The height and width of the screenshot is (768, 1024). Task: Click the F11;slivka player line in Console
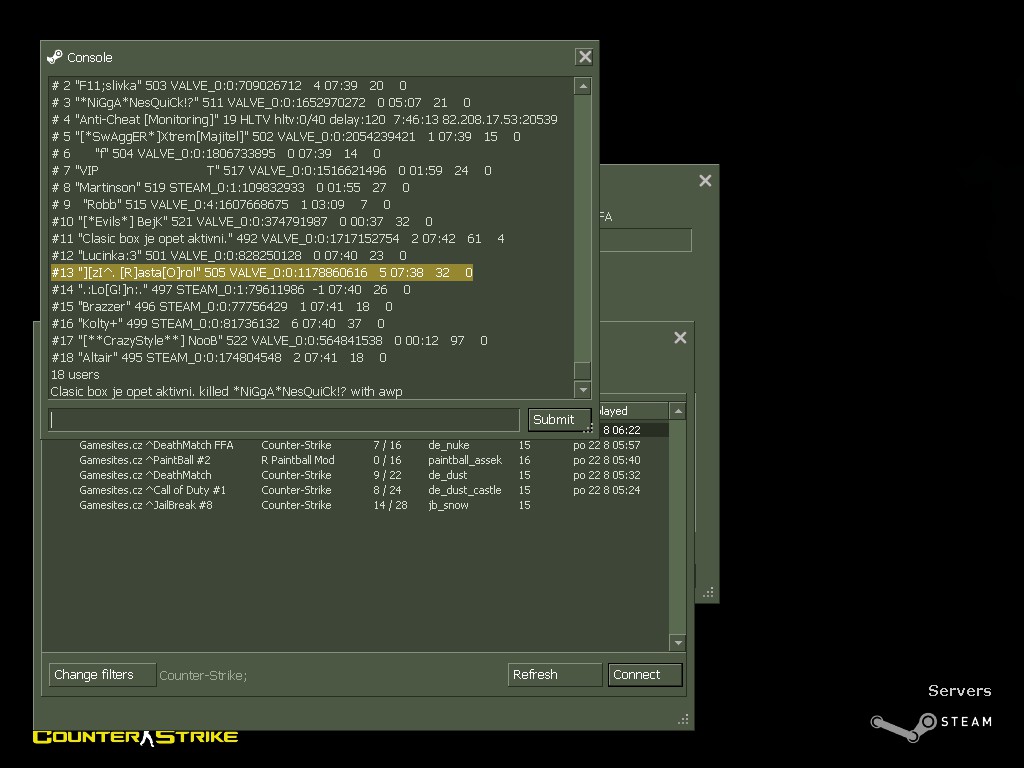229,86
